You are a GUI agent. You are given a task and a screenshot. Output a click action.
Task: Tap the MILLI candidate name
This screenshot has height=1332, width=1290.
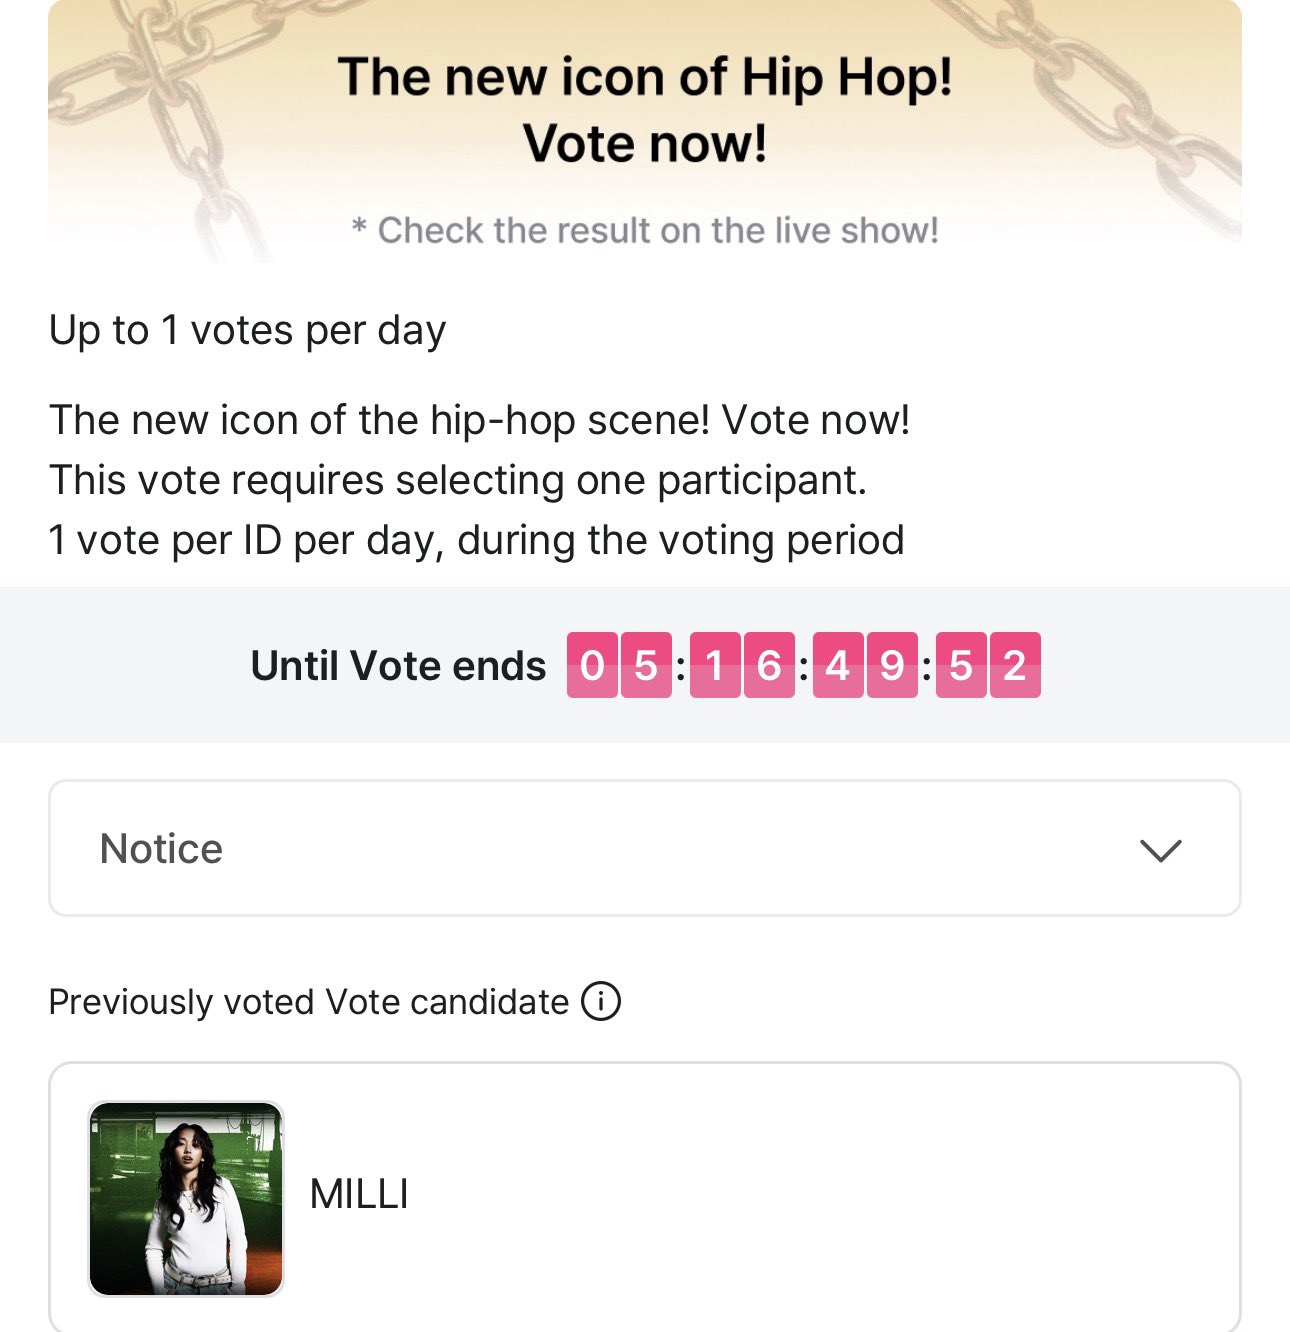(359, 1194)
